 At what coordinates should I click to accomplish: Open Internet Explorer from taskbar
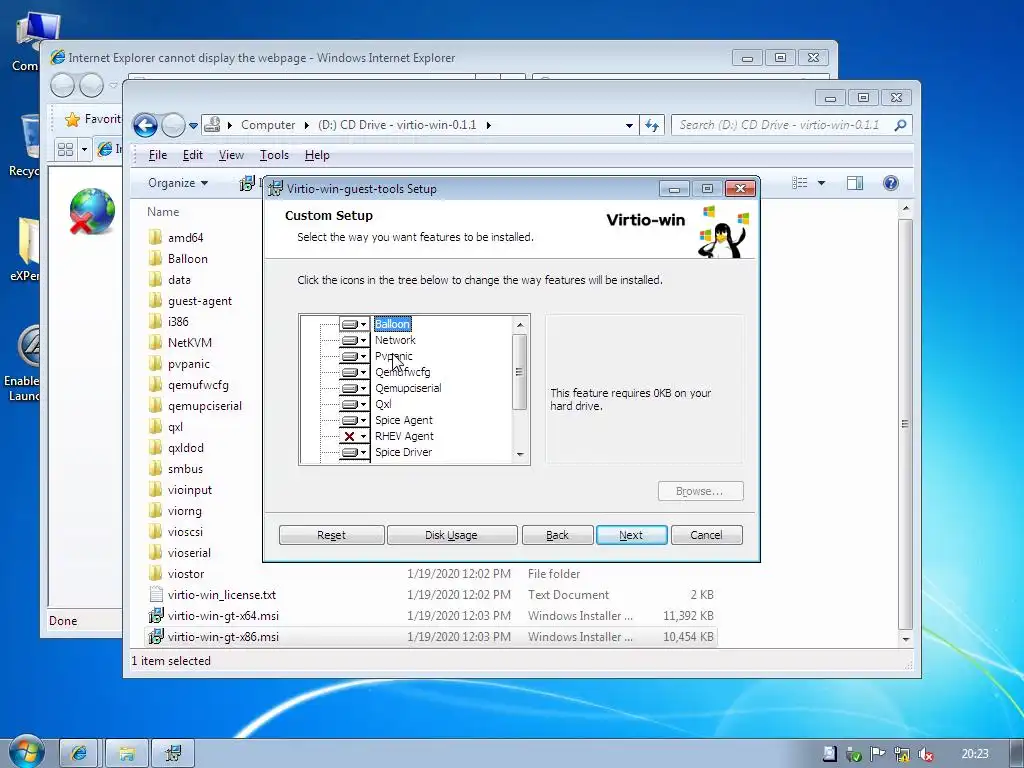[79, 754]
